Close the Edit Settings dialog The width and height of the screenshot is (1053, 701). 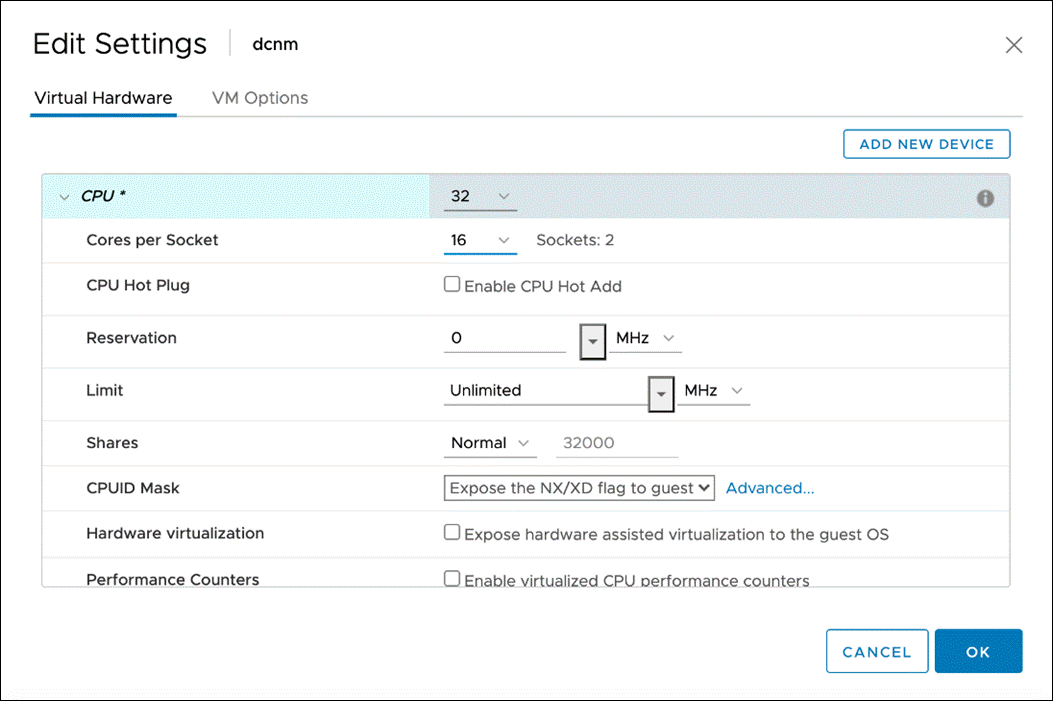coord(1014,44)
